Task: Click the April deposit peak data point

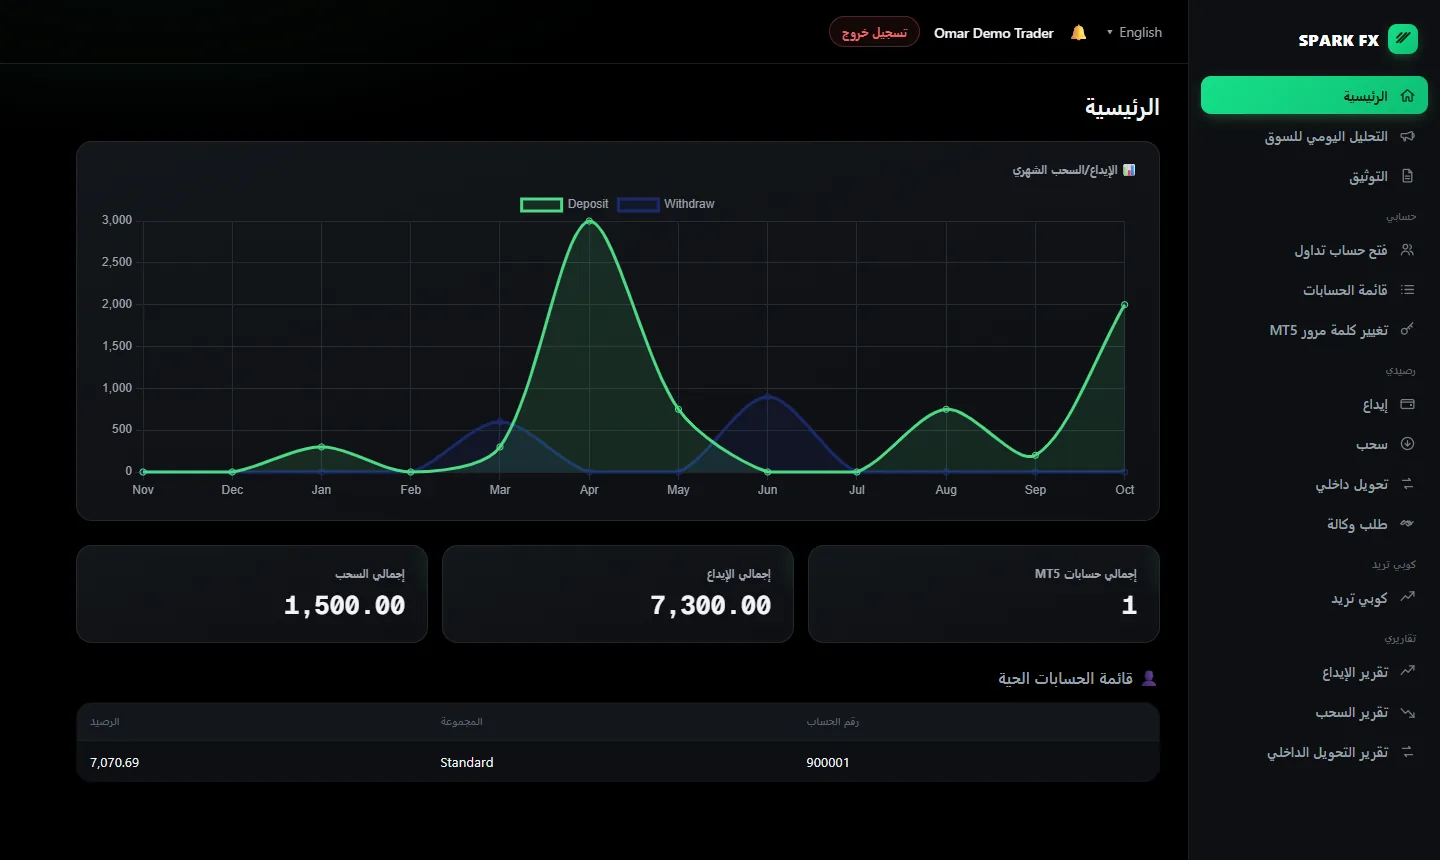Action: pos(589,220)
